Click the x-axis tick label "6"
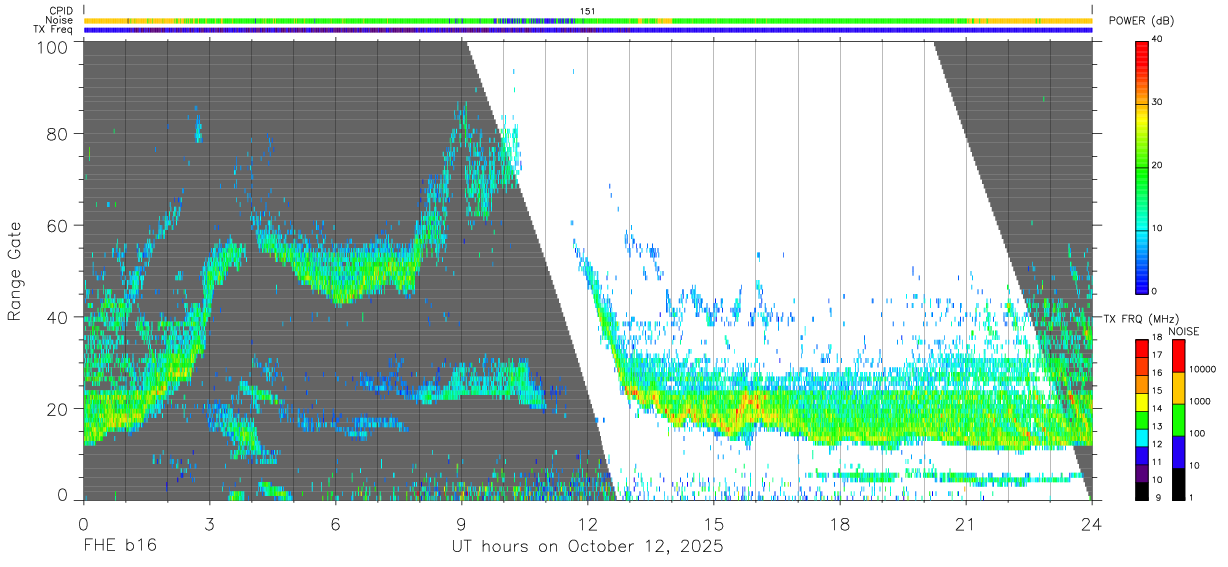This screenshot has width=1228, height=567. 335,523
